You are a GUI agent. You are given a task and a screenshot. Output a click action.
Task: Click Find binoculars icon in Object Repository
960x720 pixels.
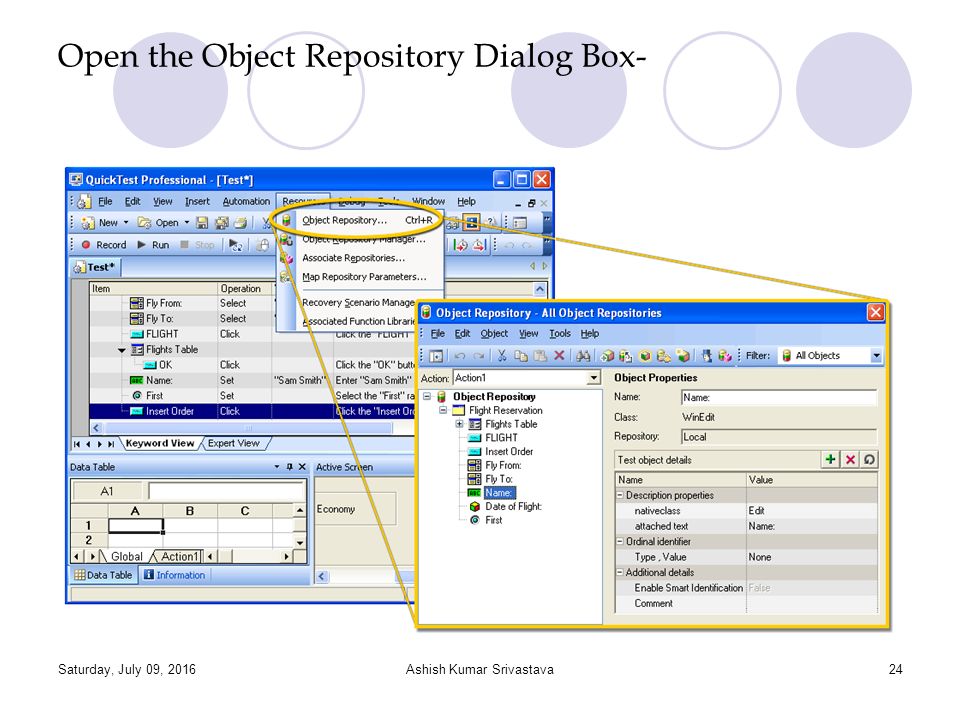coord(583,356)
